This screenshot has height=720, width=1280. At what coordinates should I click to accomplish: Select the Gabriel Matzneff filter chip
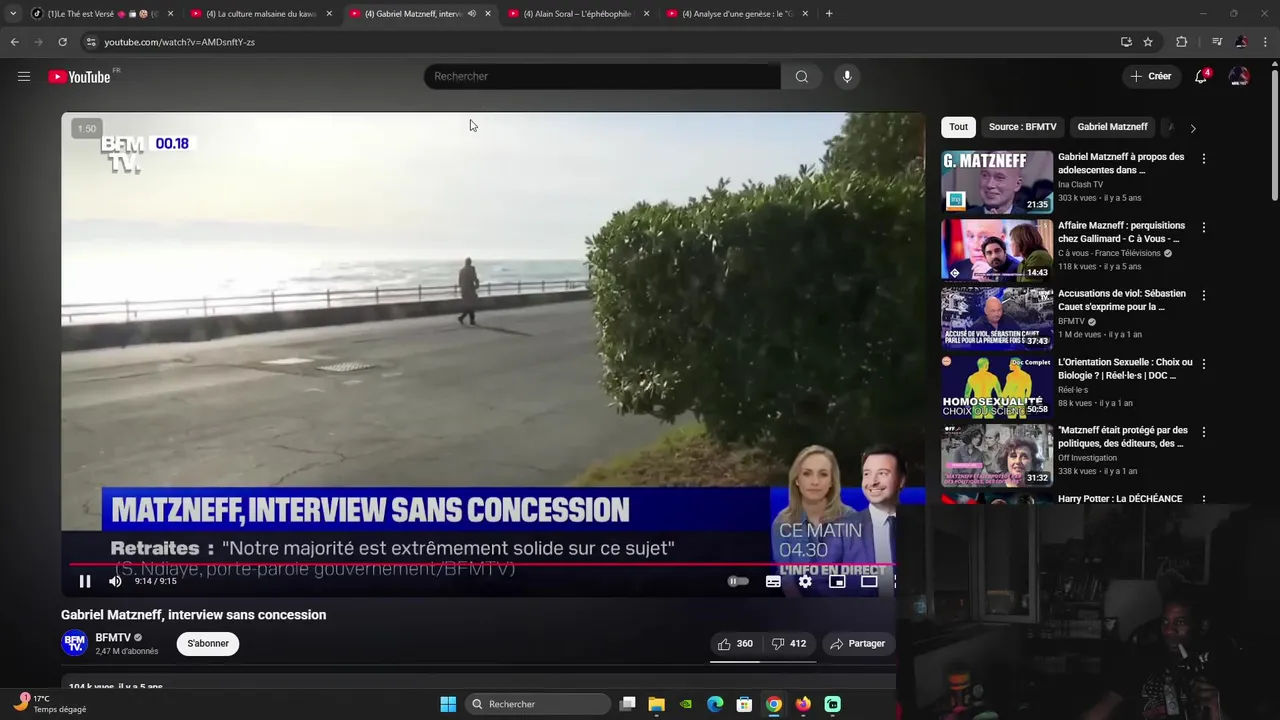point(1112,127)
